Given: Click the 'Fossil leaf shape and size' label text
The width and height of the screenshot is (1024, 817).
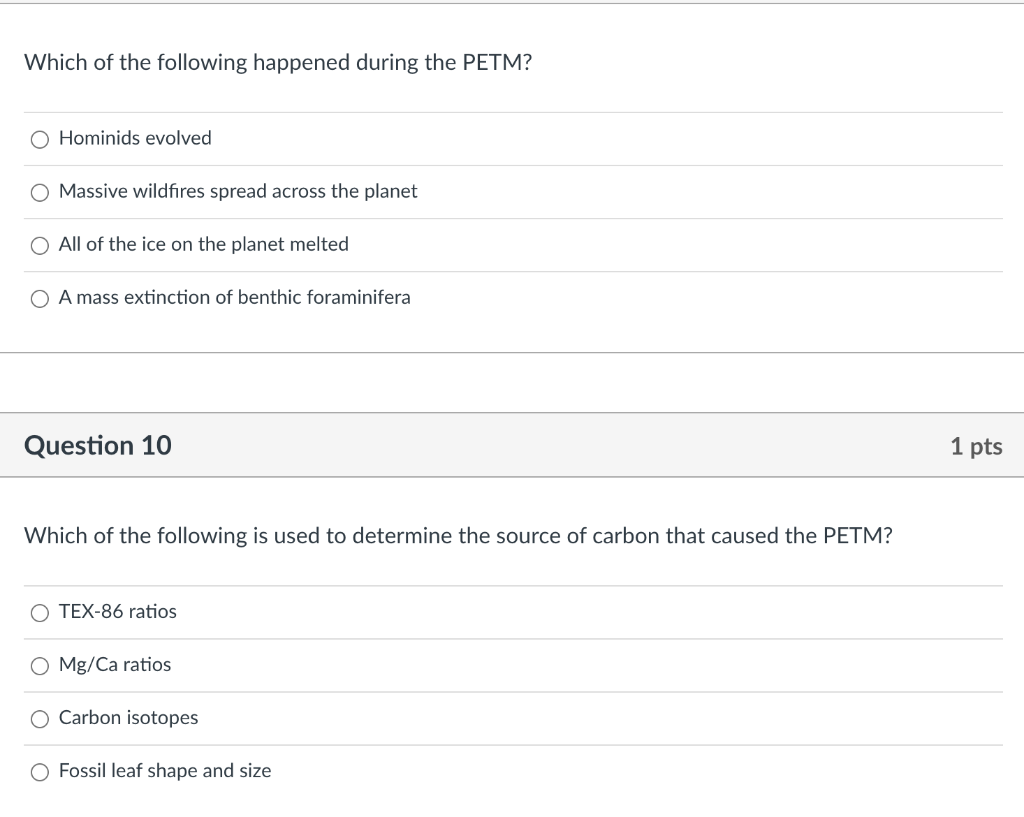Looking at the screenshot, I should (x=165, y=770).
